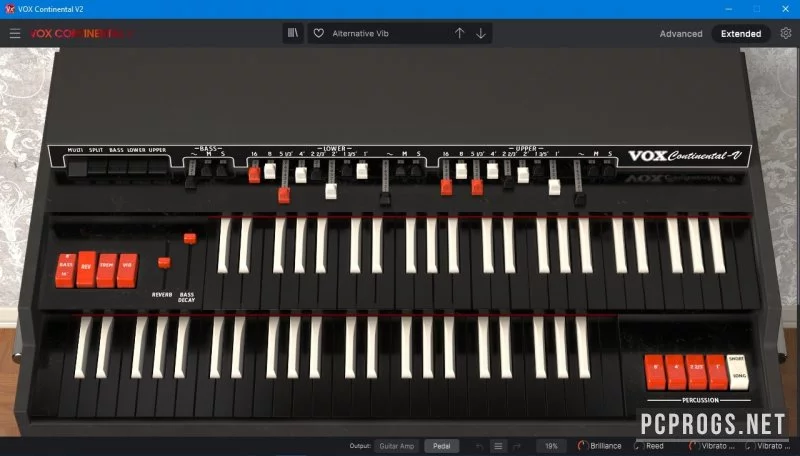Click the Bass sine (~) drawbar
This screenshot has height=456, width=800.
tap(191, 182)
